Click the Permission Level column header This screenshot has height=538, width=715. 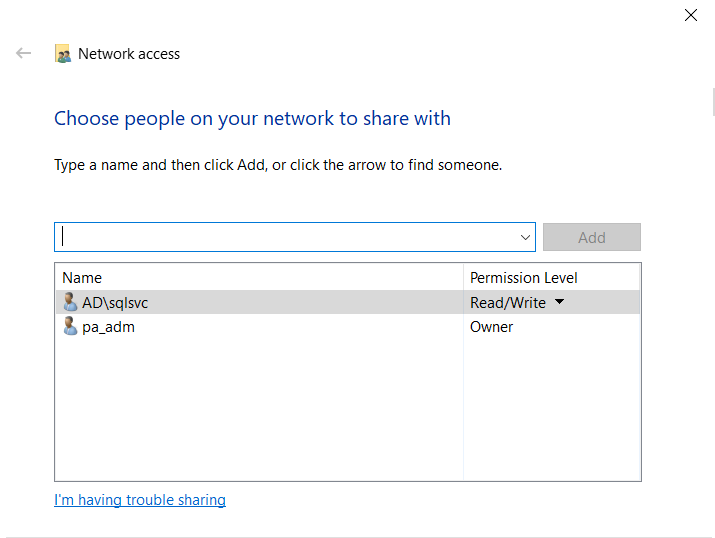(x=523, y=278)
